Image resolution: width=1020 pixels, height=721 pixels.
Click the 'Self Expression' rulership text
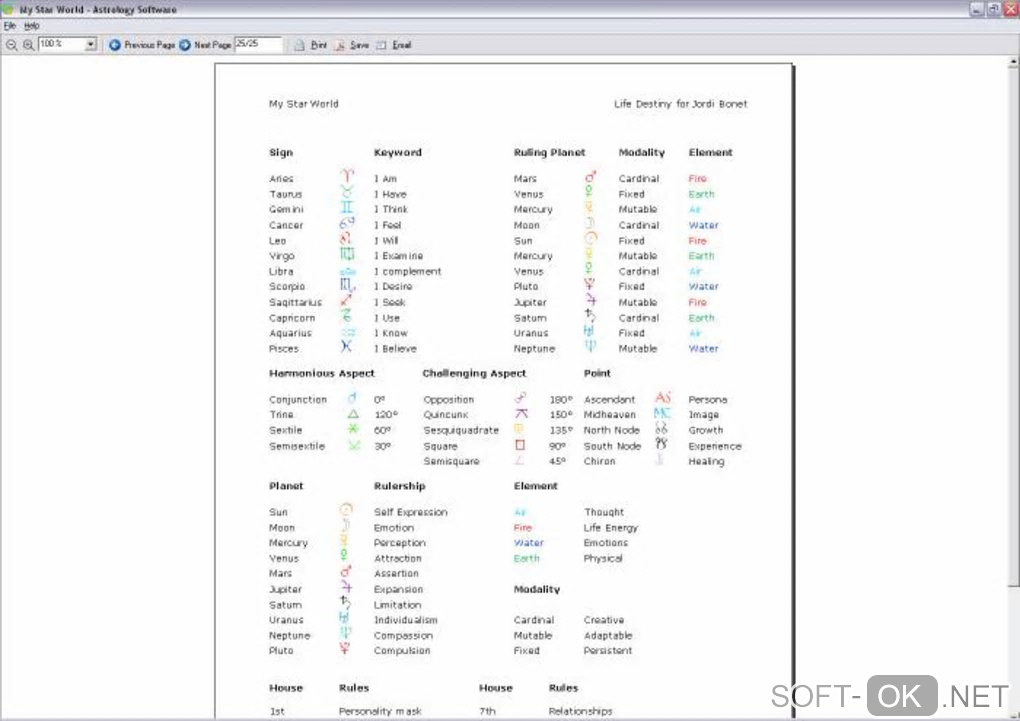(410, 512)
